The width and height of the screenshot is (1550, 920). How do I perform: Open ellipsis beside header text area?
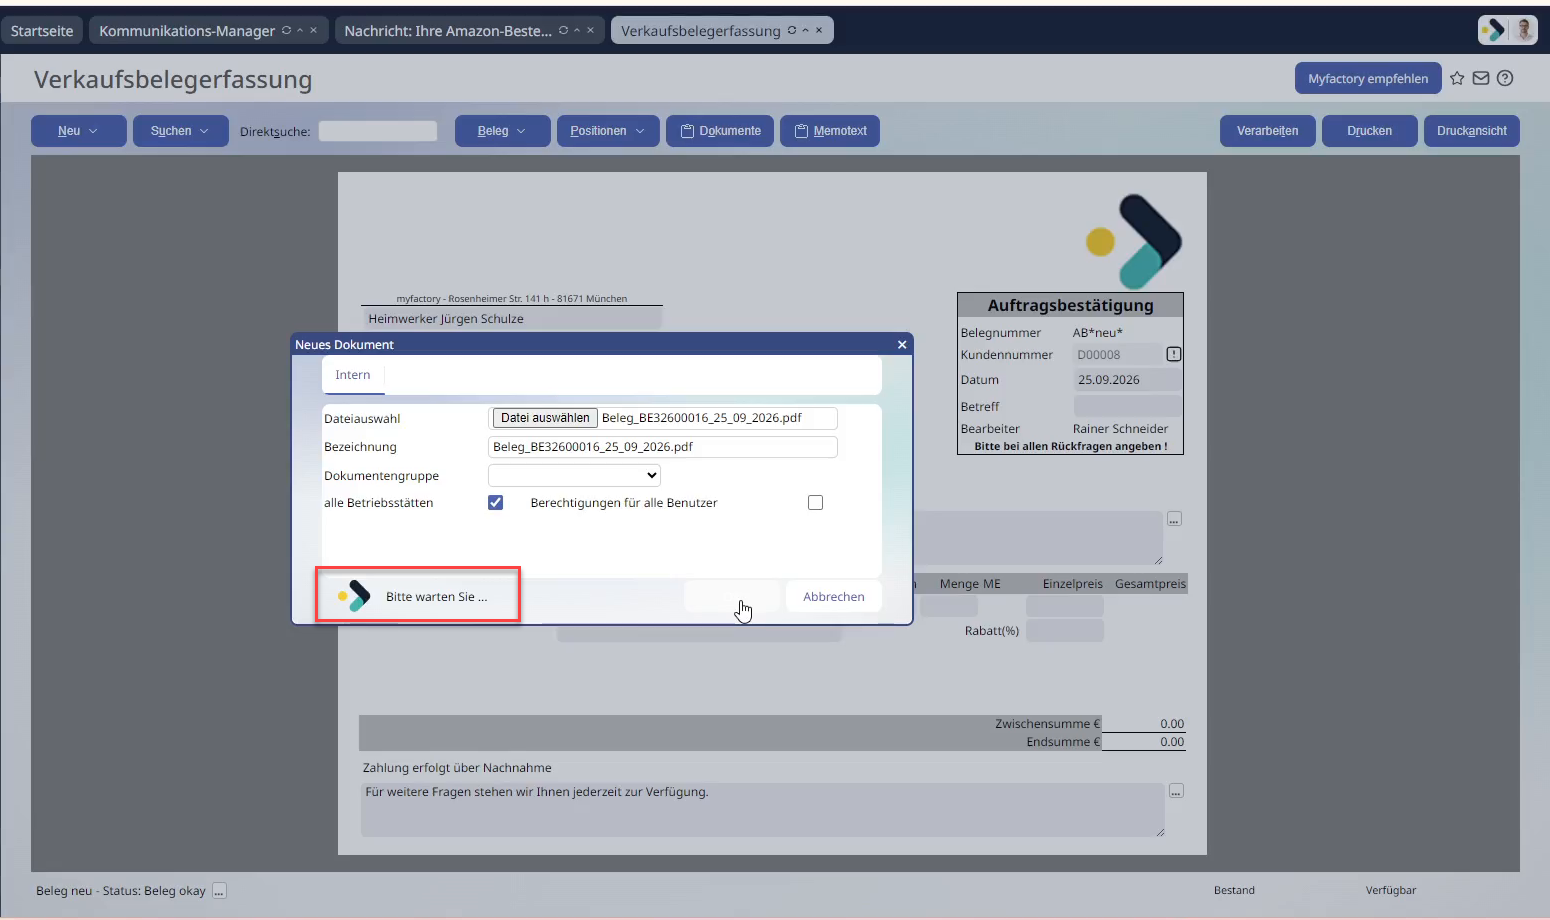(x=1175, y=519)
